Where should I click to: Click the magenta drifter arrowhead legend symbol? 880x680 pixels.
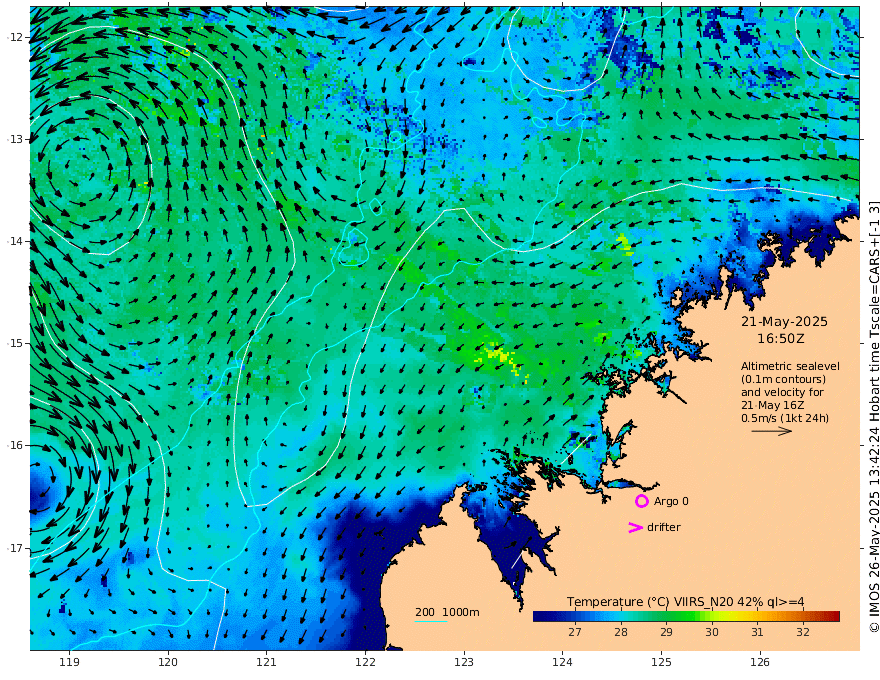(x=635, y=527)
